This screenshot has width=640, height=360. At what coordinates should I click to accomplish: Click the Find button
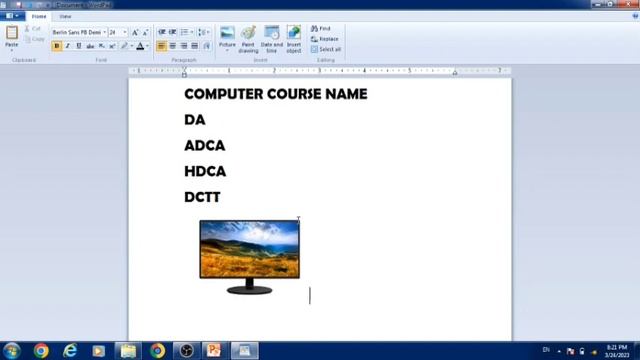point(321,29)
